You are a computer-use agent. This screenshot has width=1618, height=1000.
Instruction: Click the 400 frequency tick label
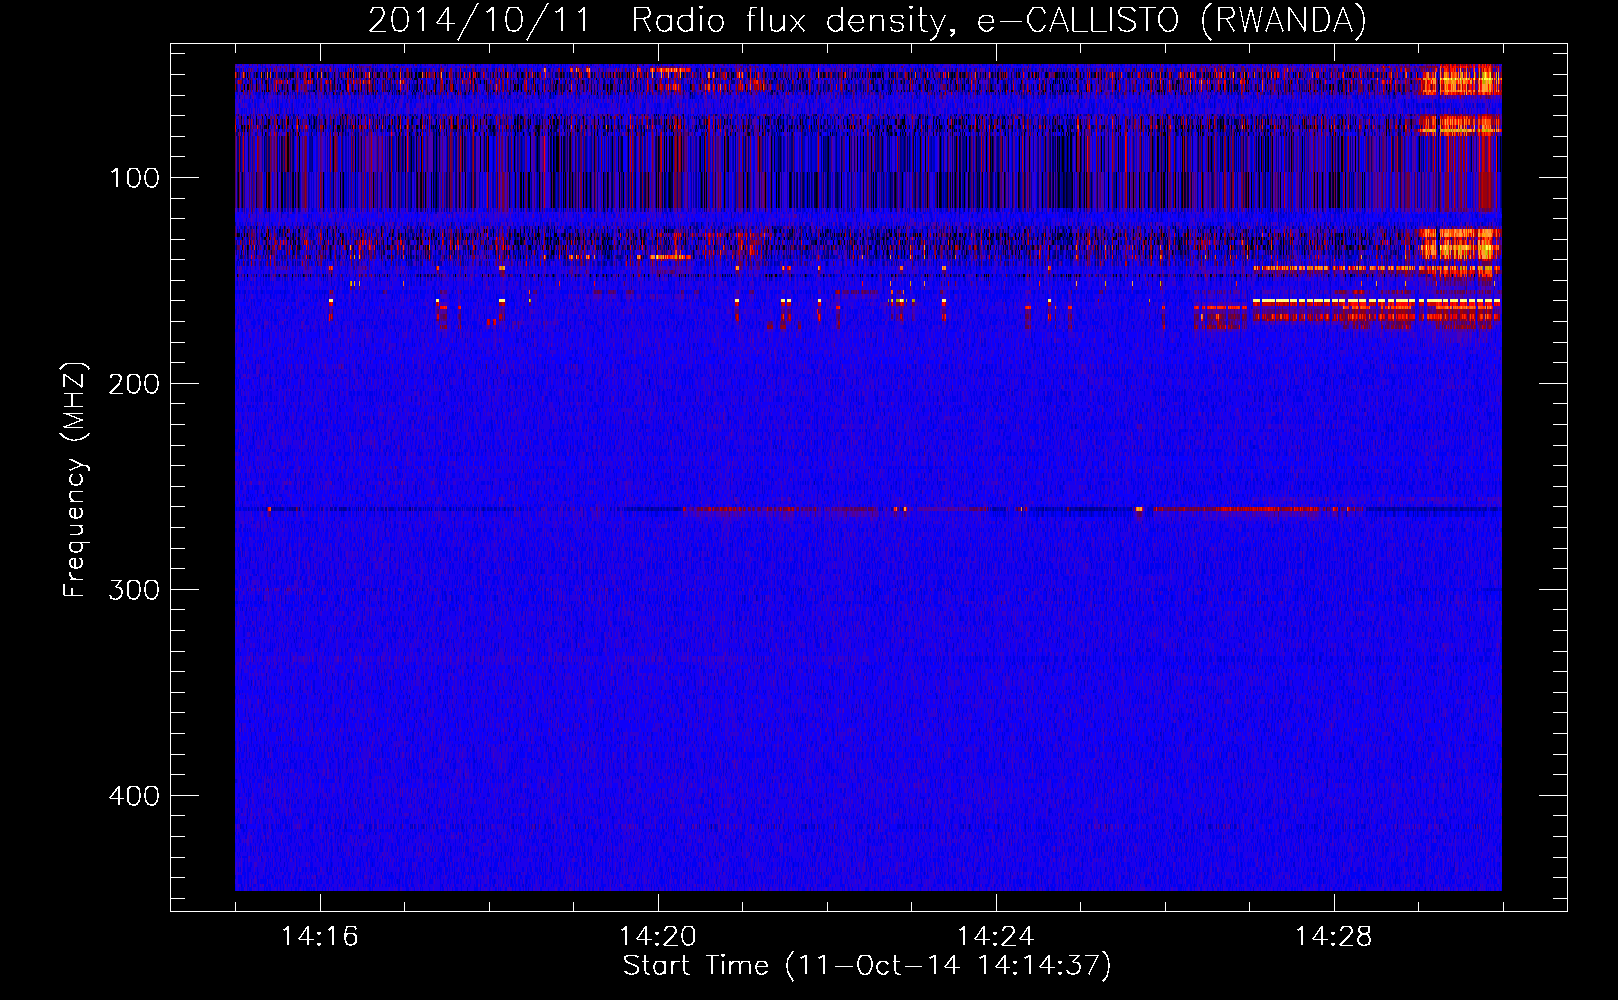click(x=134, y=796)
